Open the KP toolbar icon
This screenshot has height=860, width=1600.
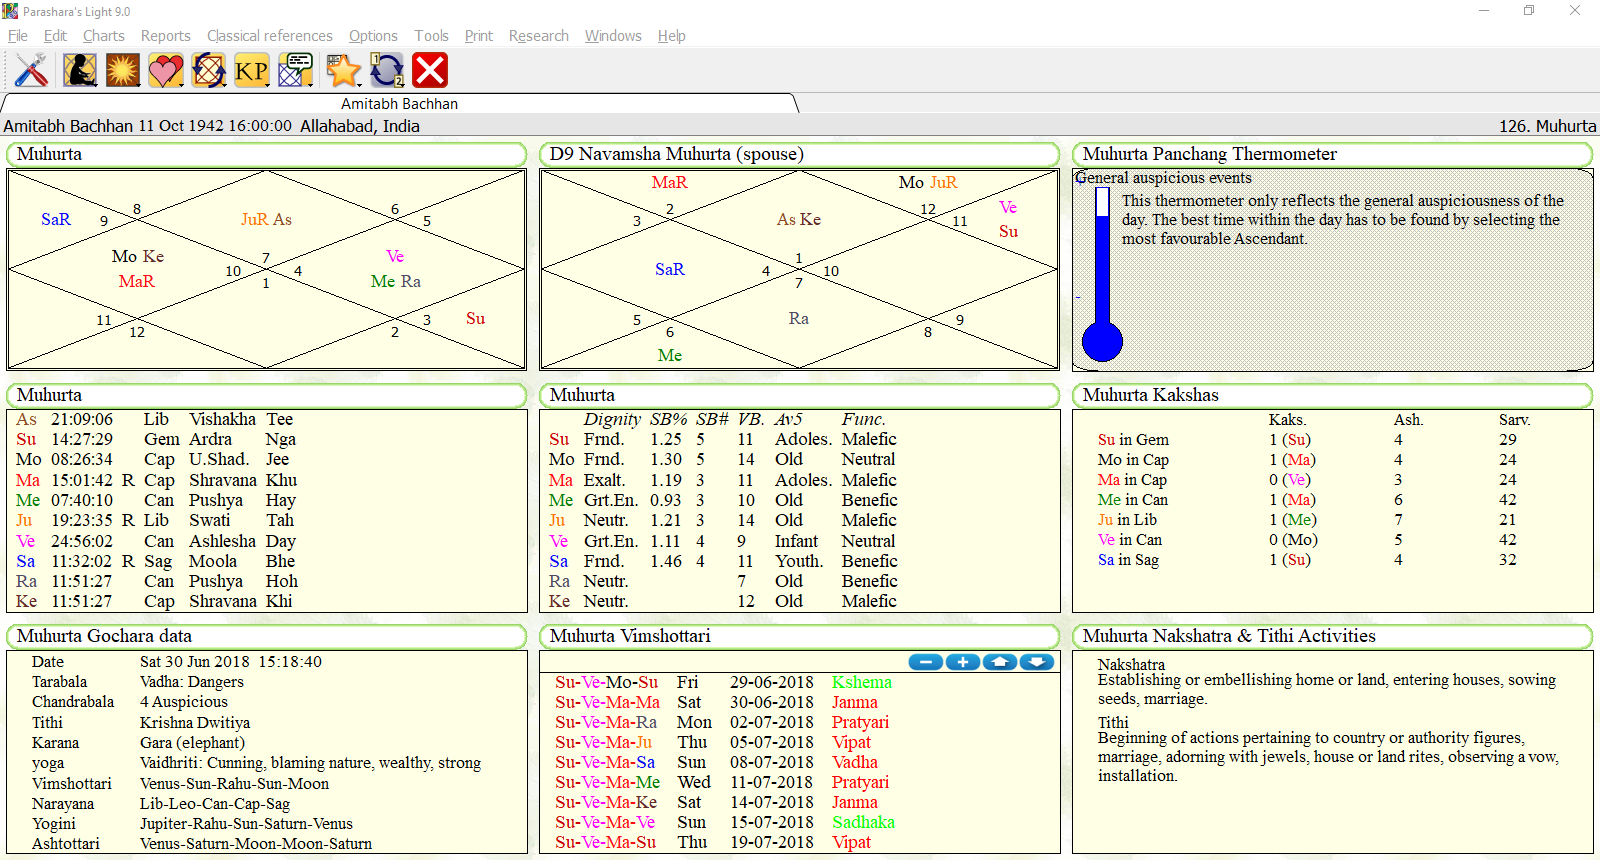tap(251, 70)
